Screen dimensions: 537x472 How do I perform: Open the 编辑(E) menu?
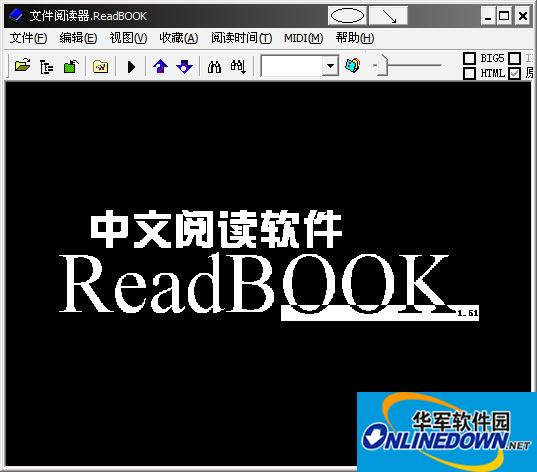pos(78,38)
